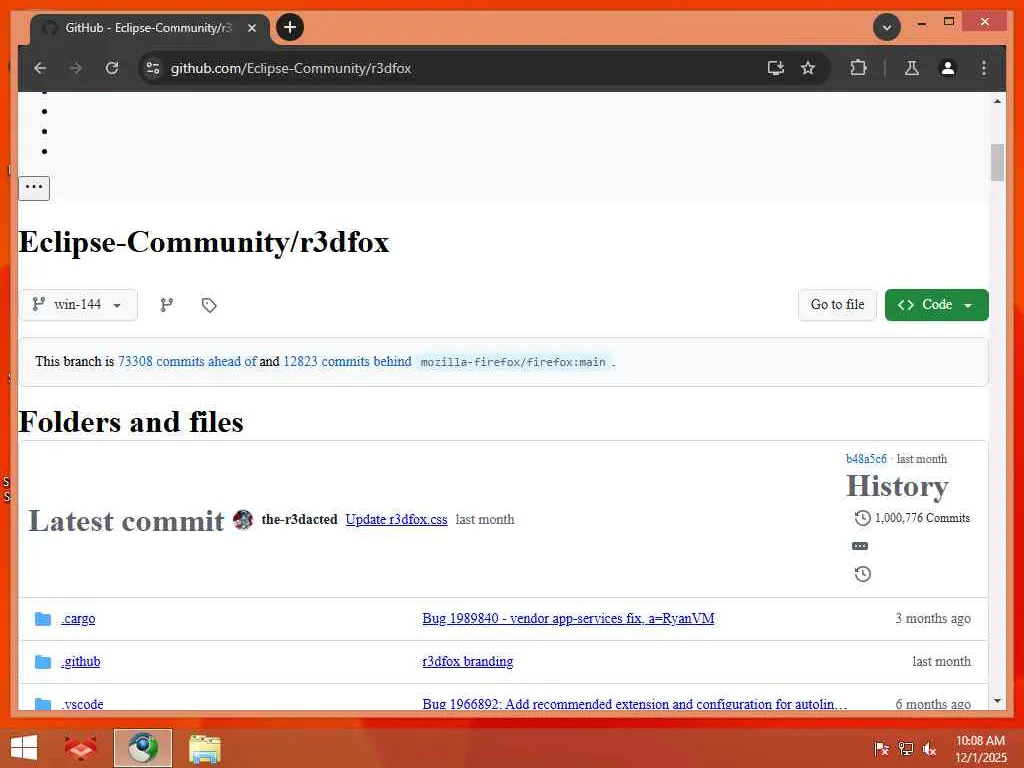Open the win-144 branch selector
This screenshot has height=768, width=1024.
coord(78,305)
